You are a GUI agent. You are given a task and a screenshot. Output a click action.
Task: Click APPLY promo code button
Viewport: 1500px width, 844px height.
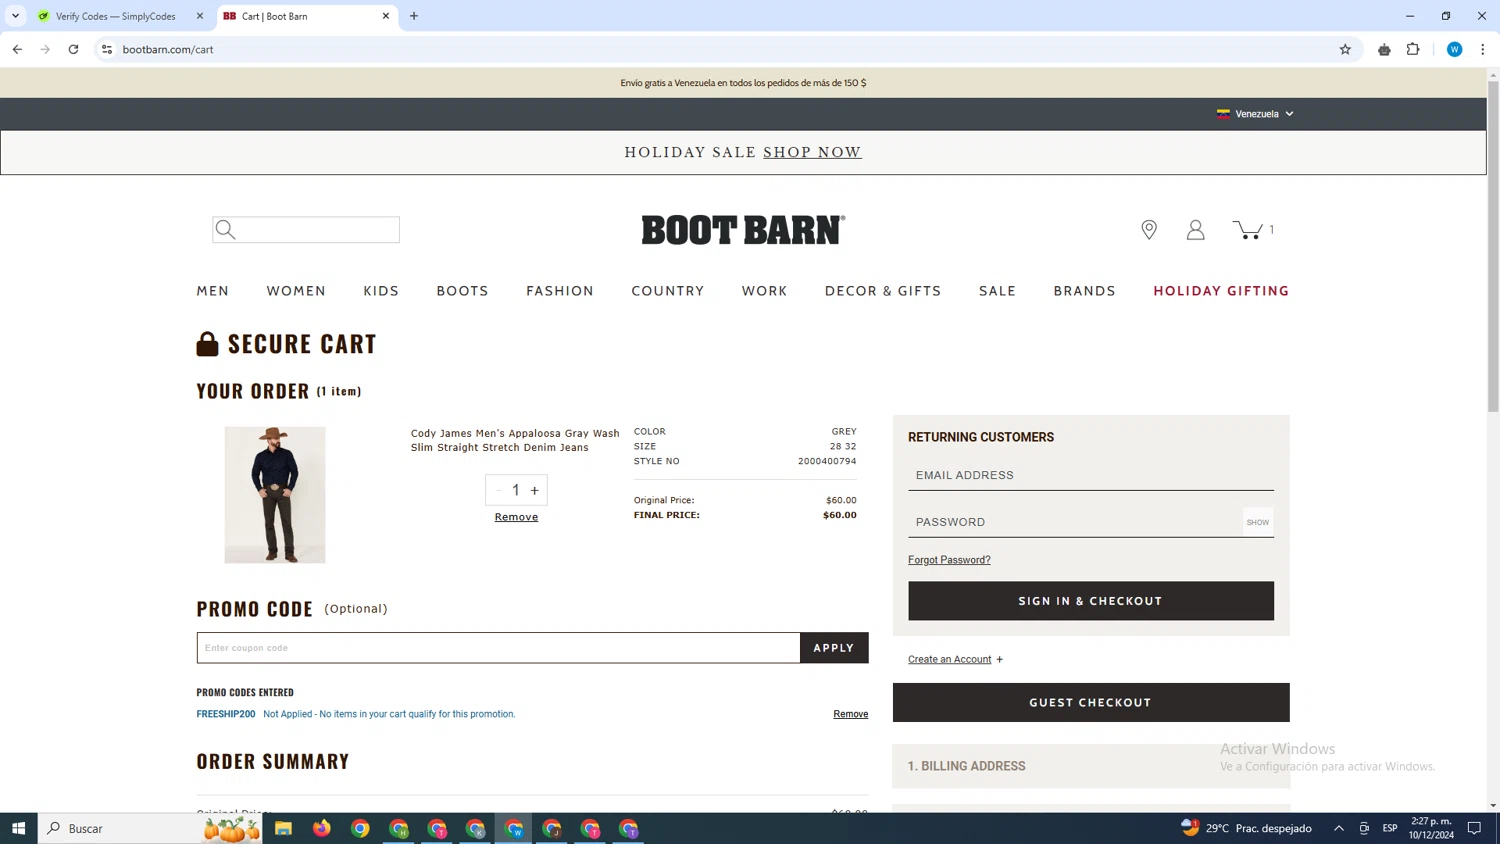point(834,648)
